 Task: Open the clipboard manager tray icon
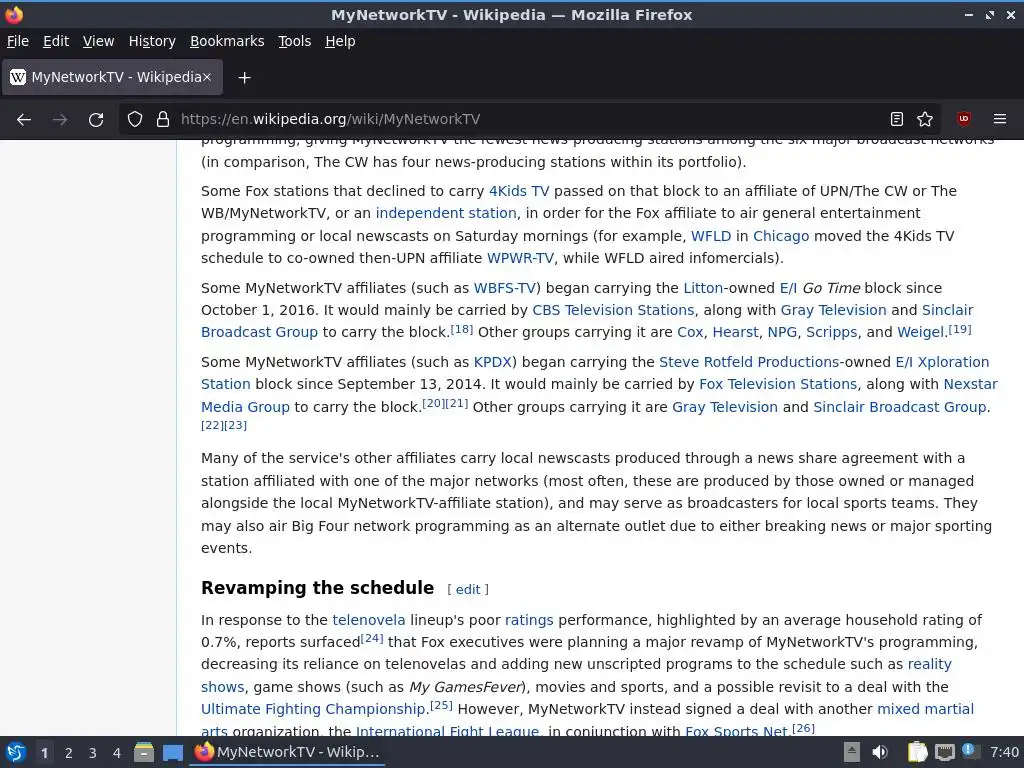tap(917, 752)
